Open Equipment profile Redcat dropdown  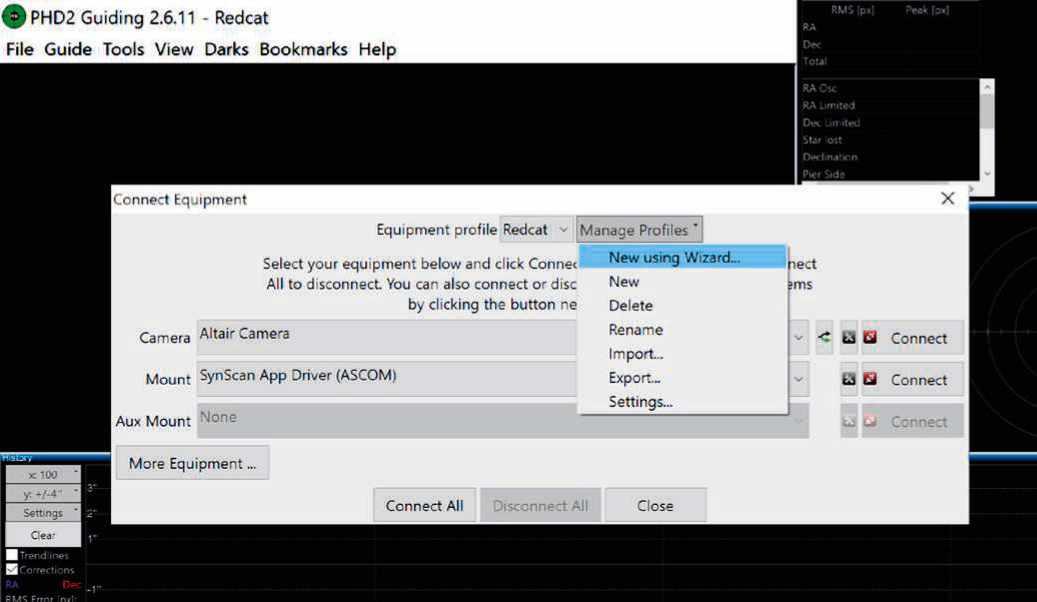point(535,230)
